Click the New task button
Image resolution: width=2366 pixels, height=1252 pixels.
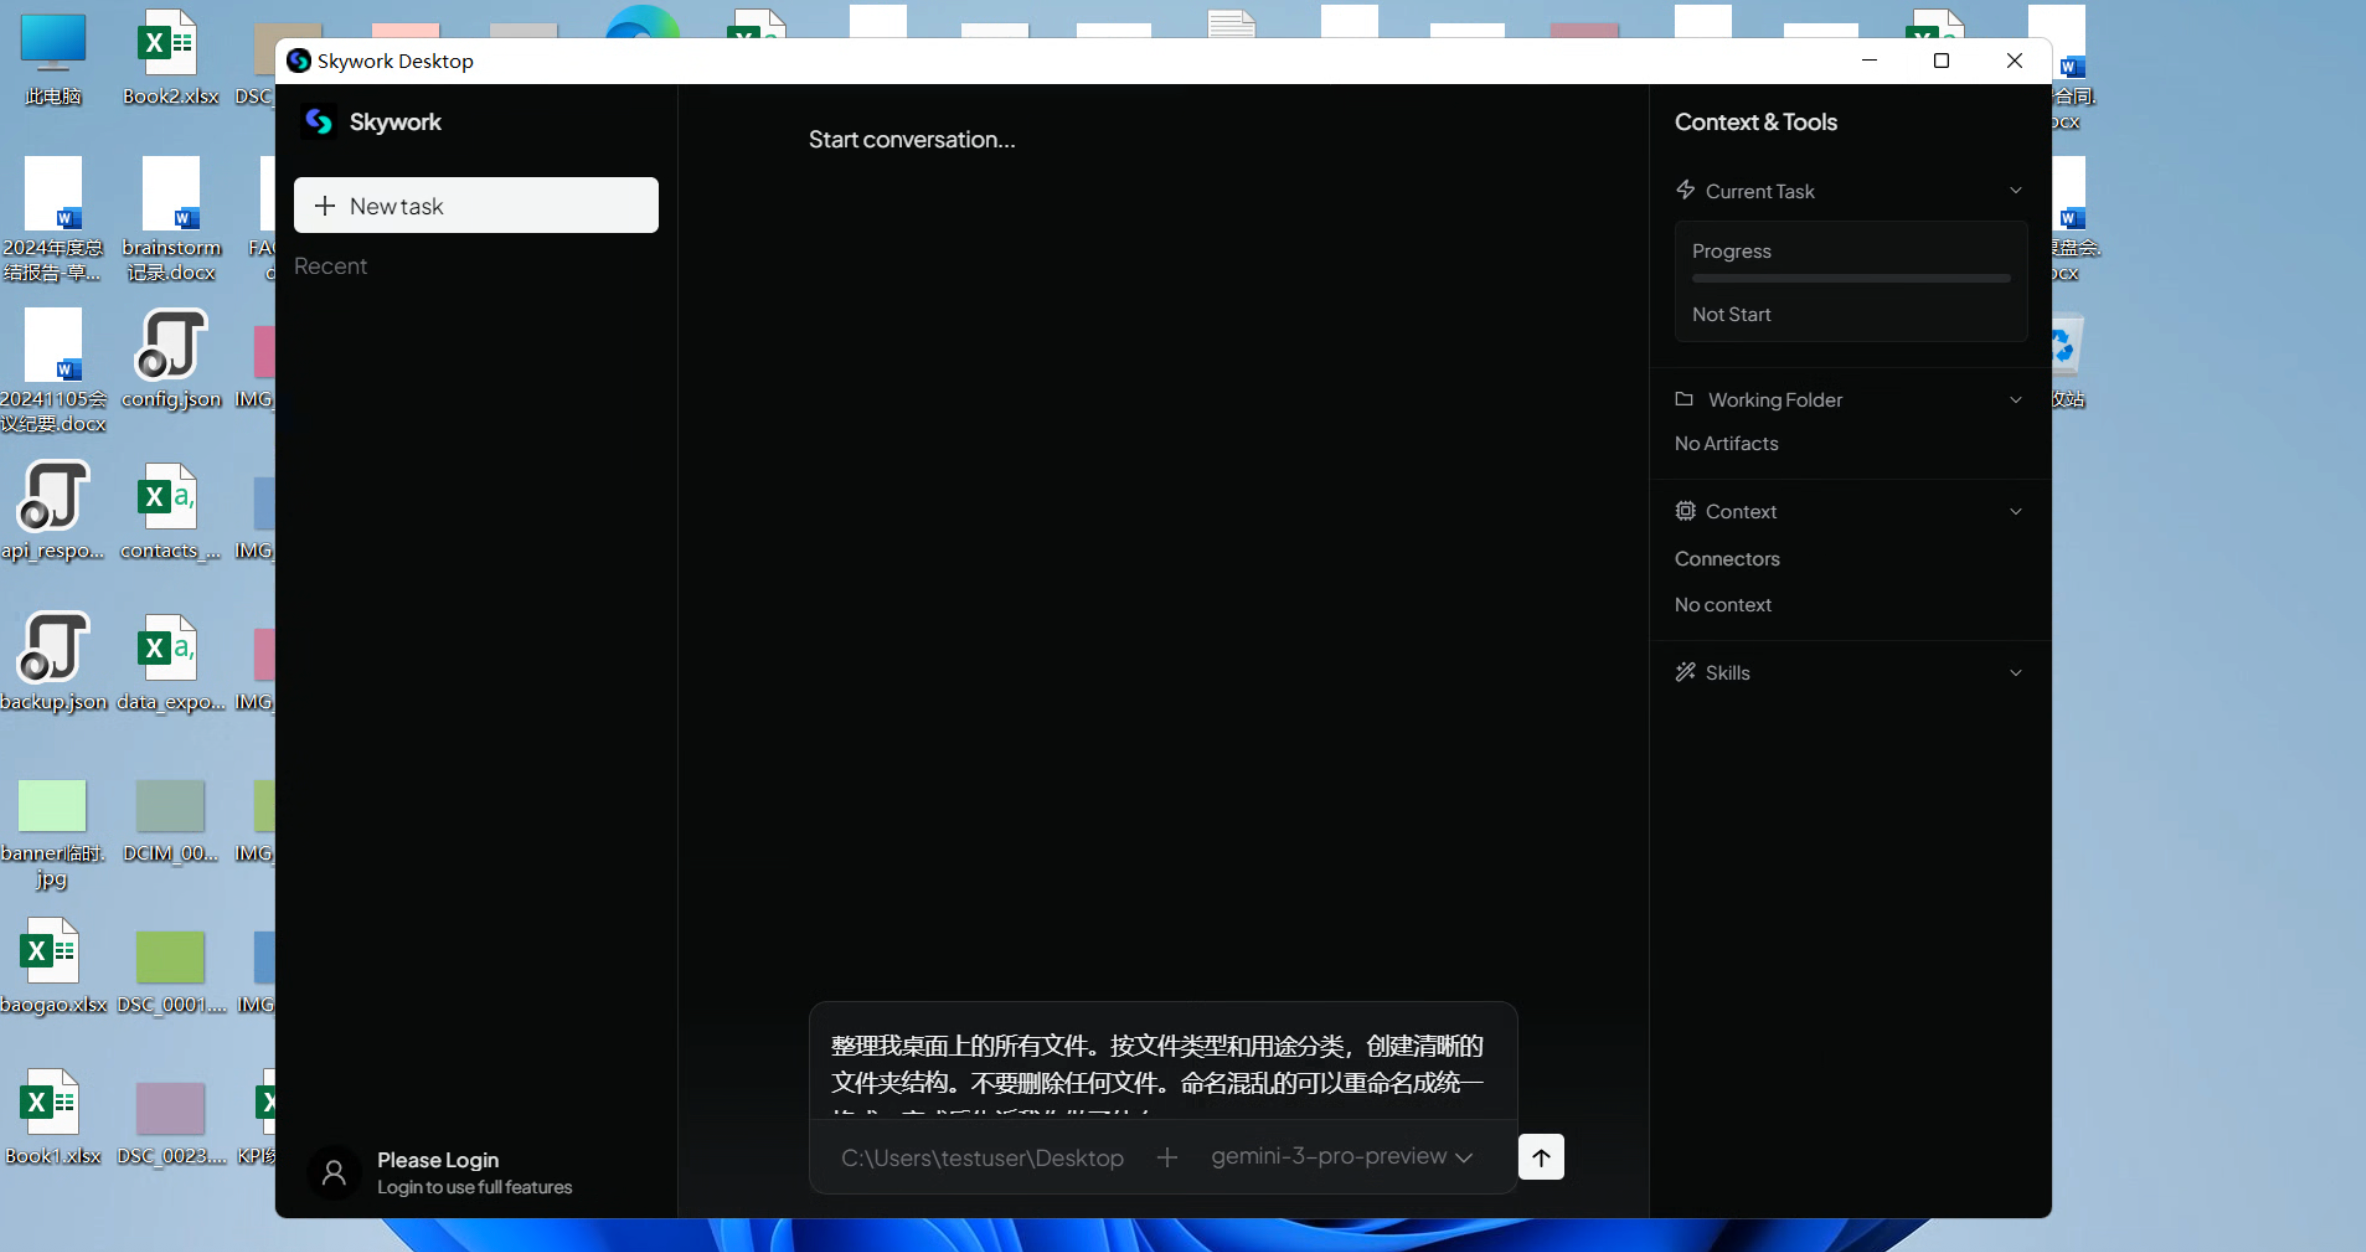click(476, 205)
